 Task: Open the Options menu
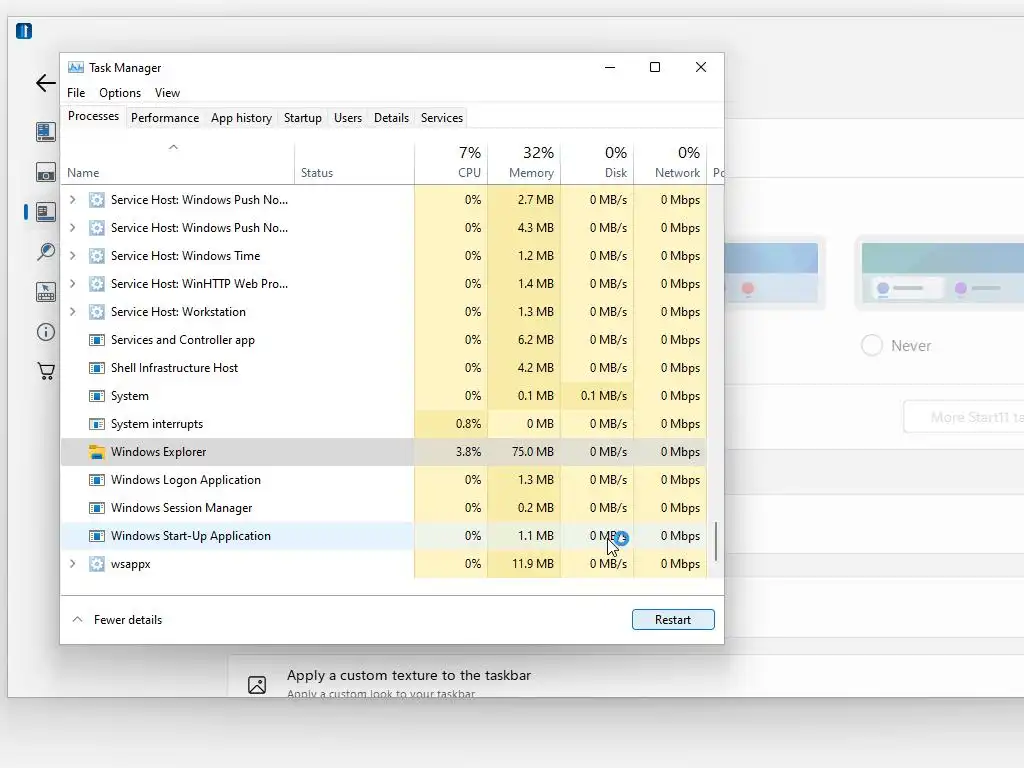120,93
